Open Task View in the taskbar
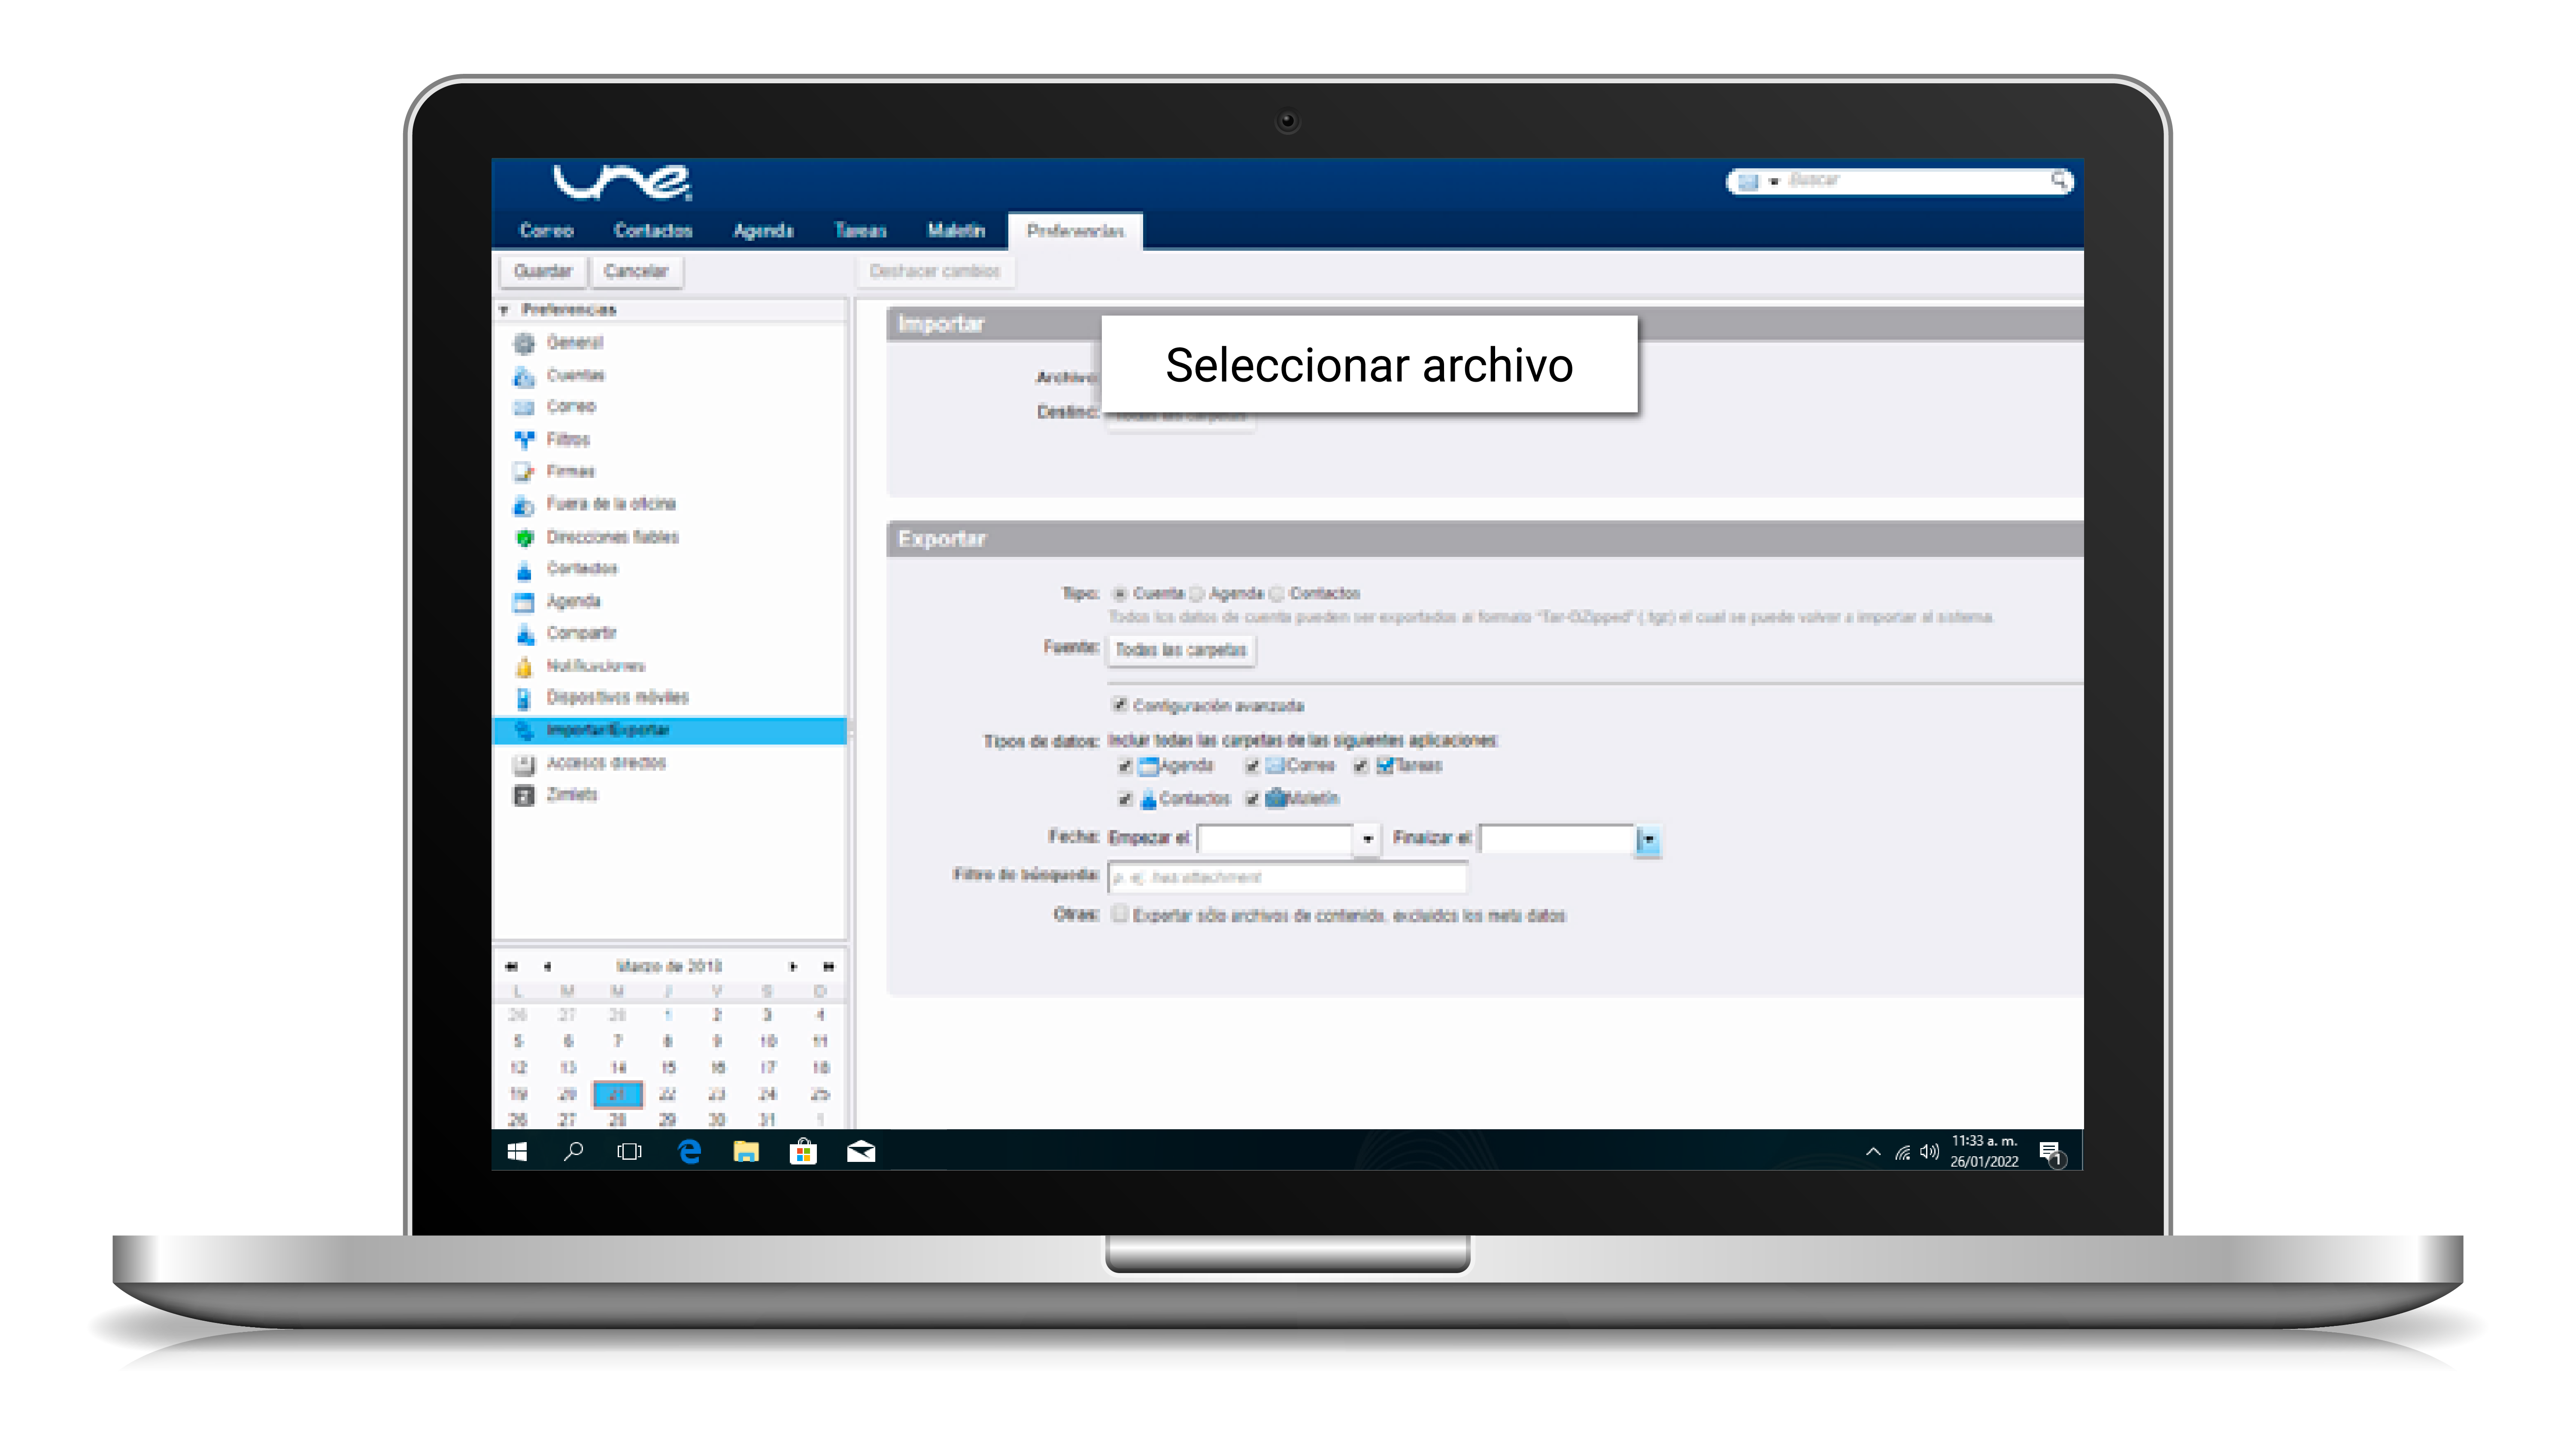This screenshot has width=2576, height=1450. click(x=629, y=1152)
